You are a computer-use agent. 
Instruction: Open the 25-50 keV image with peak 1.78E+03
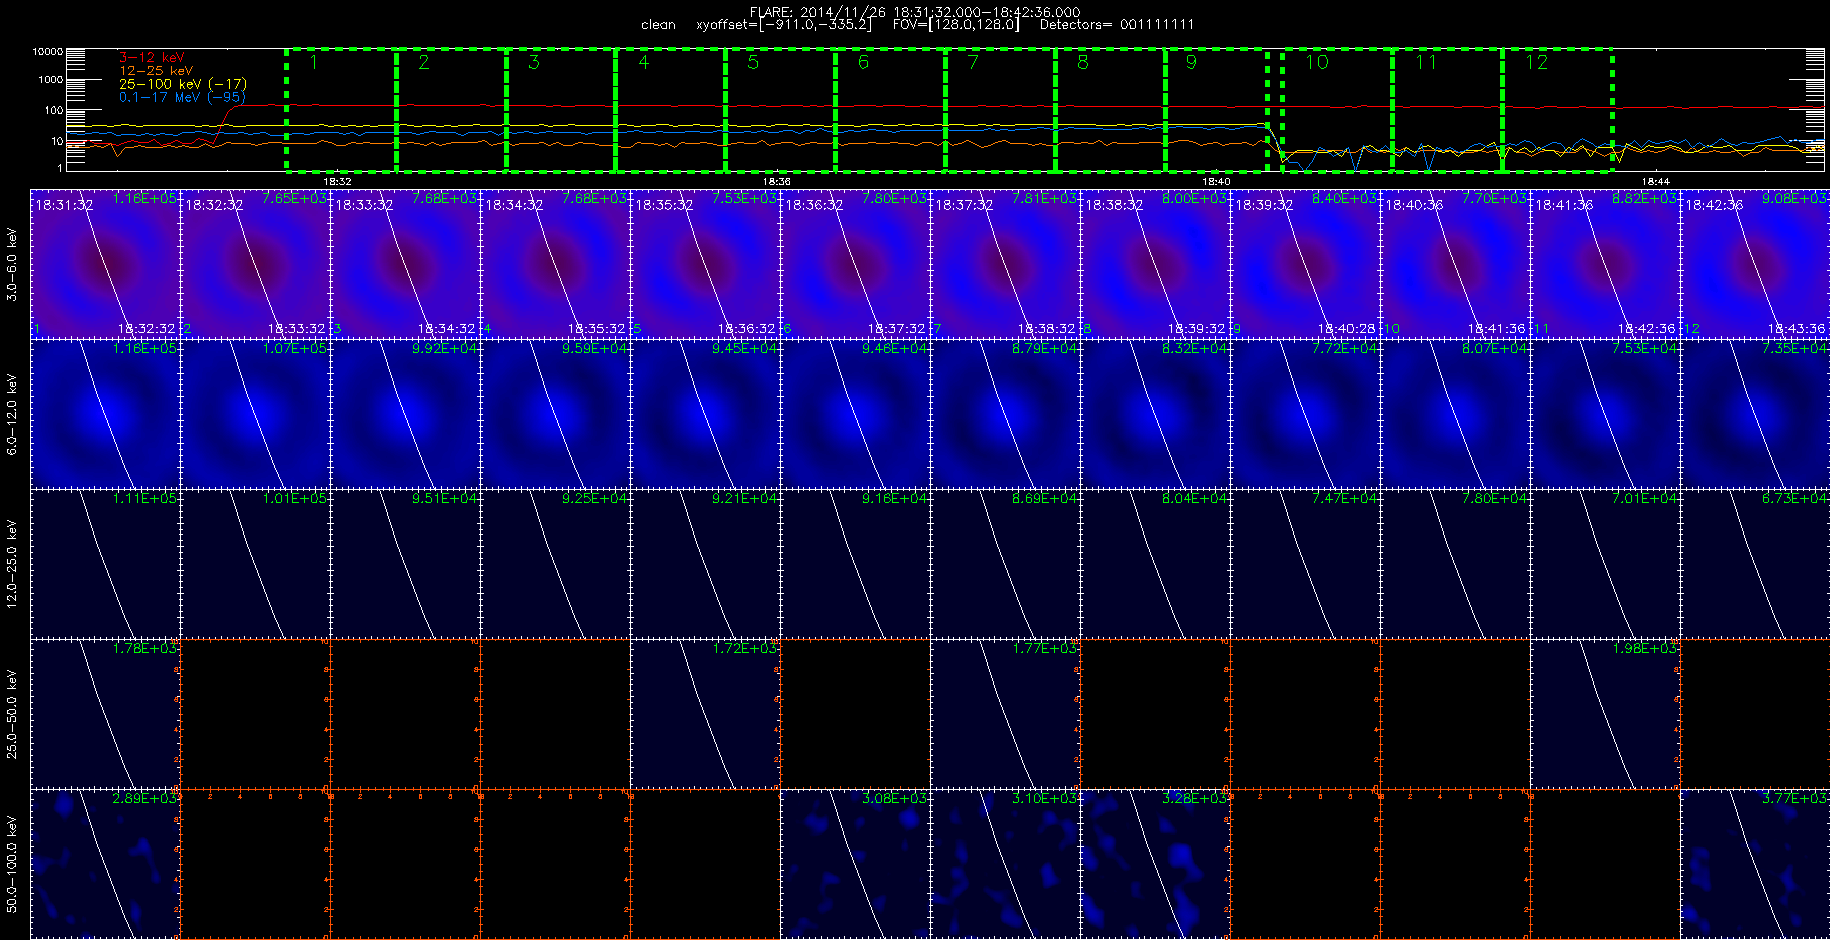click(105, 714)
